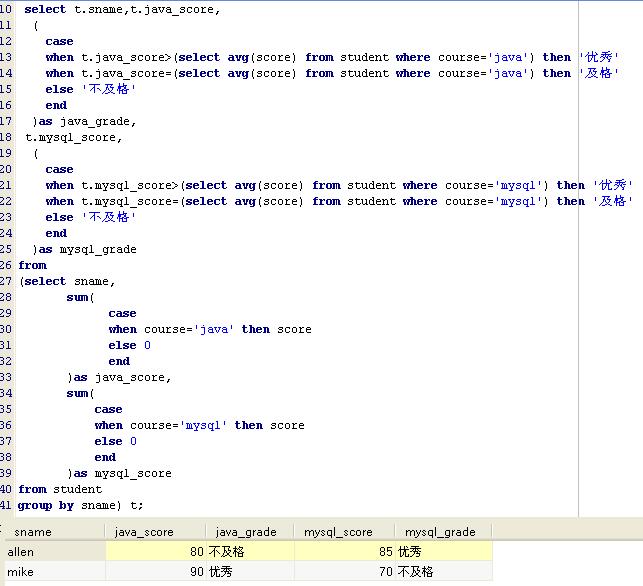Screen dimensions: 643x586
Task: Click the mysql_score column header
Action: 344,532
